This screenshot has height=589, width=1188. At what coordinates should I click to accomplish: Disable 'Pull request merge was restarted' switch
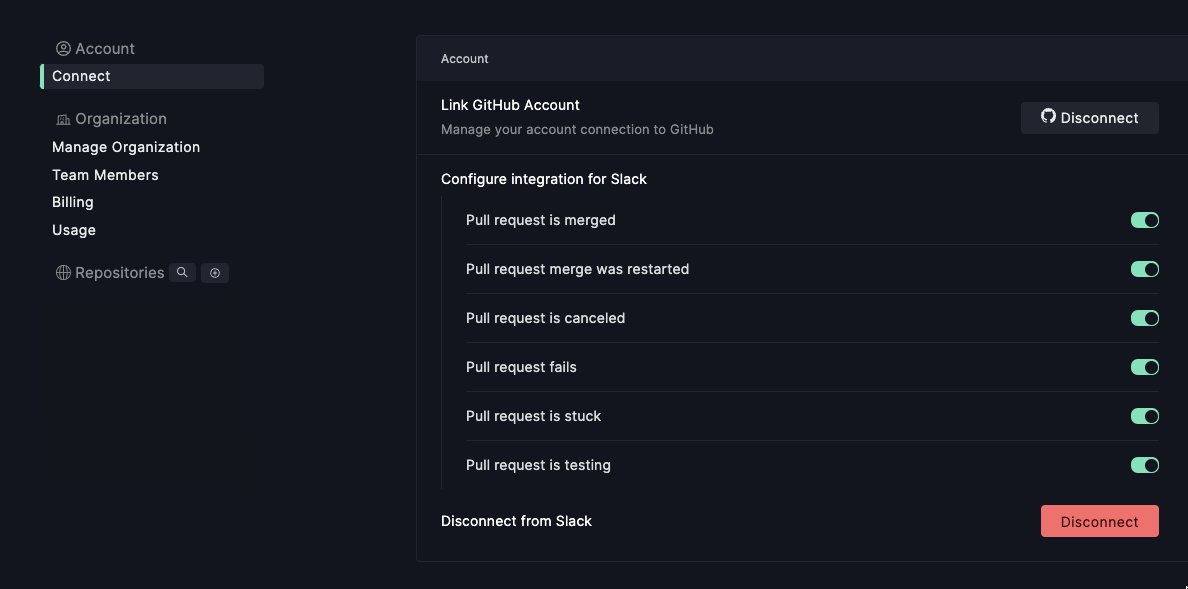coord(1144,269)
